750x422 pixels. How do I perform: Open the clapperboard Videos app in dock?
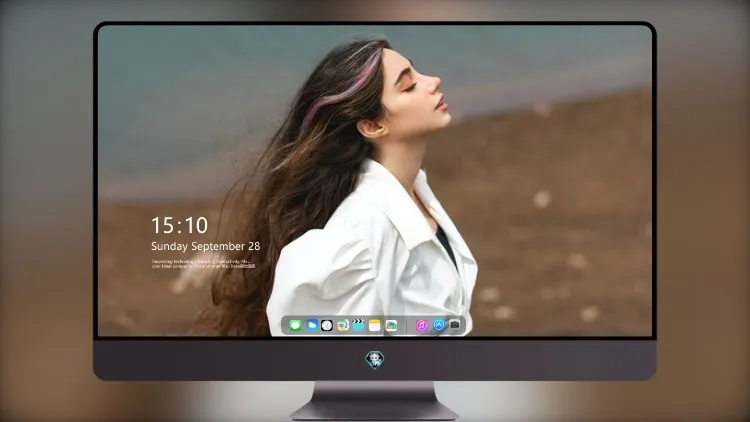coord(358,325)
